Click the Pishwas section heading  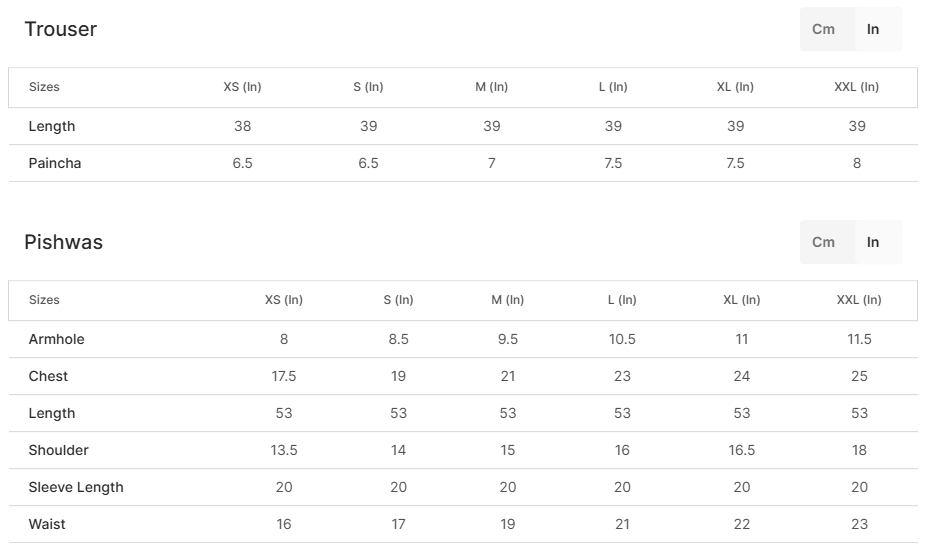[64, 242]
